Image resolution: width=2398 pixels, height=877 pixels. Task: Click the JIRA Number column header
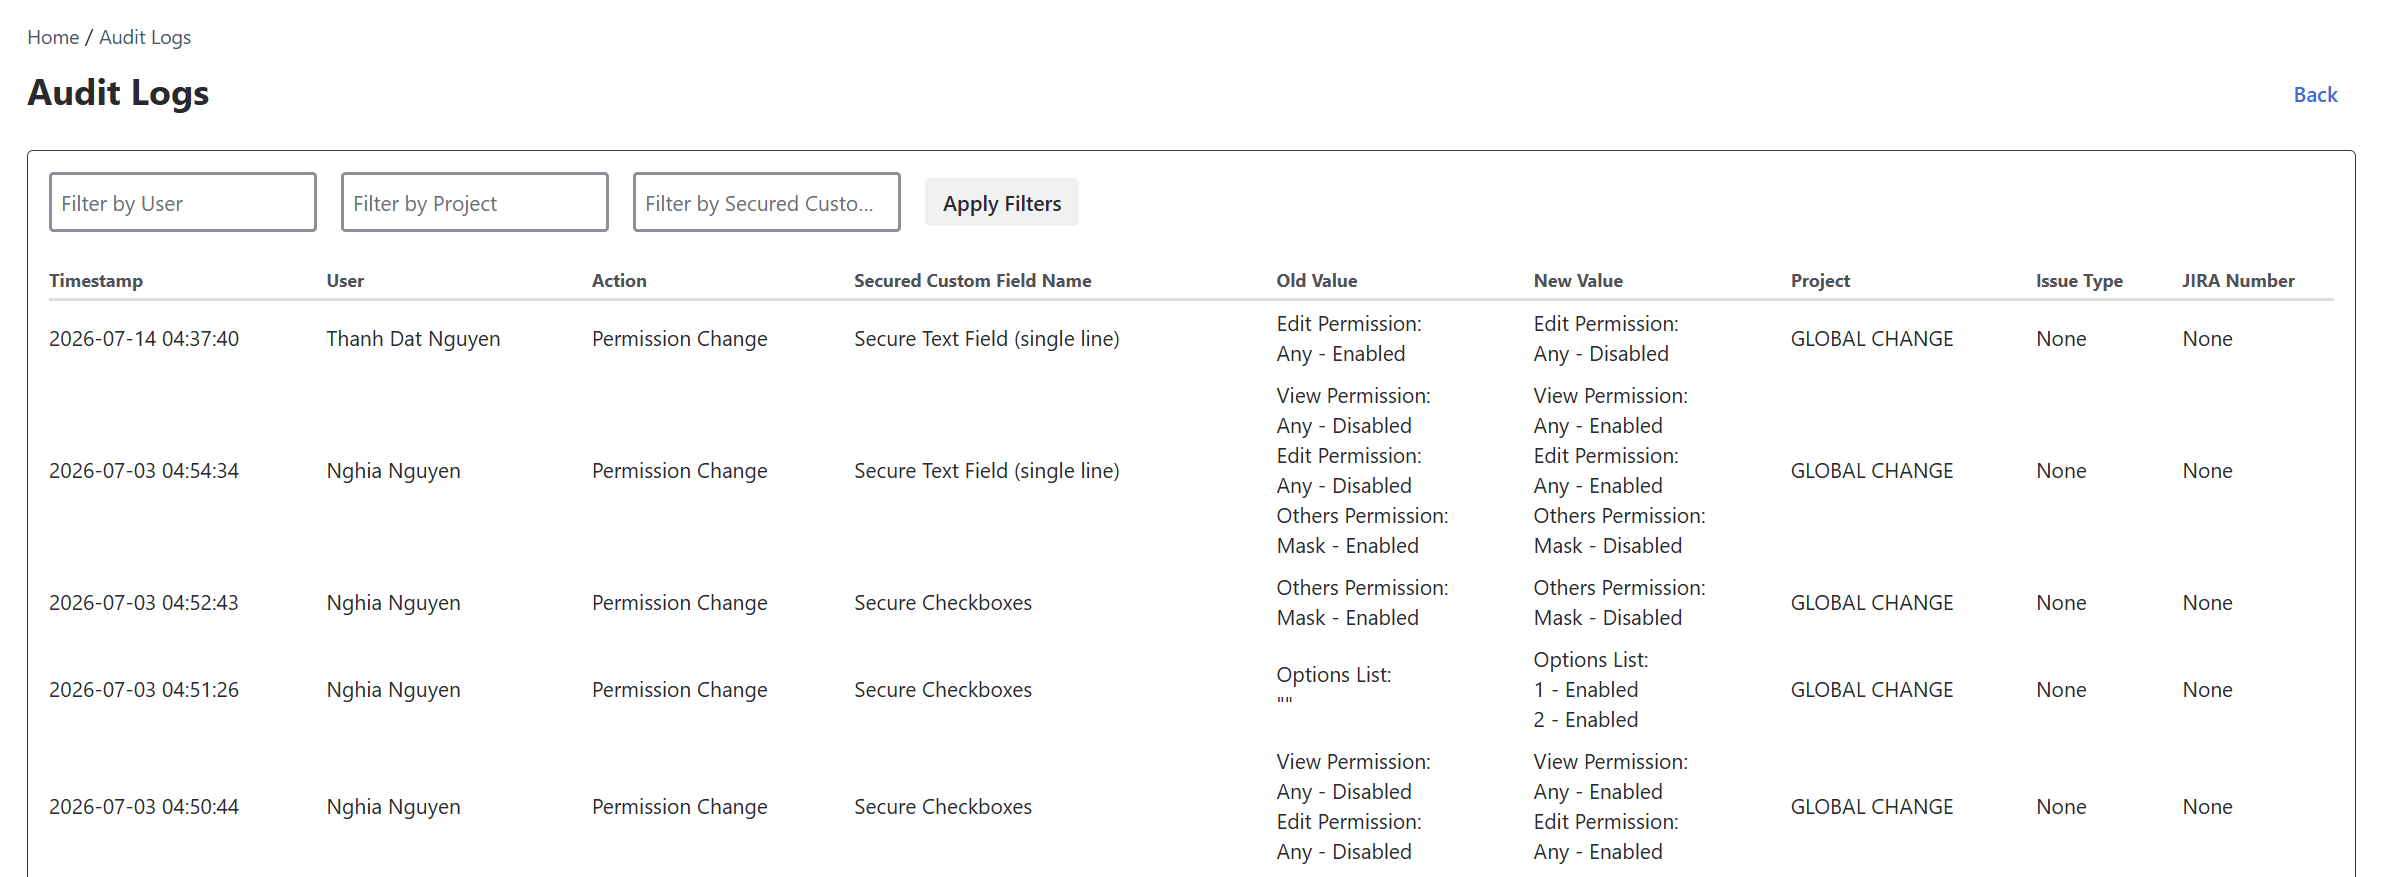click(x=2238, y=281)
